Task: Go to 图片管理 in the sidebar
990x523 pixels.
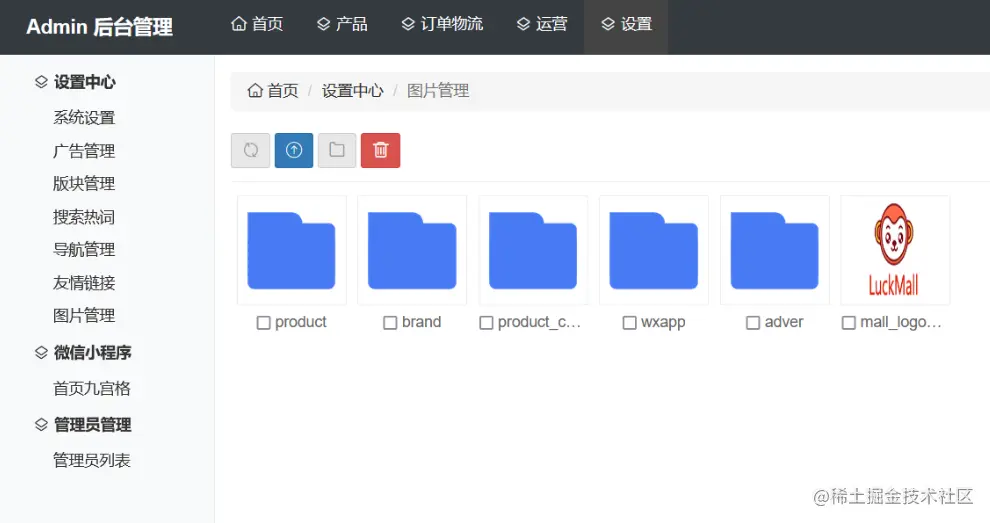Action: (84, 315)
